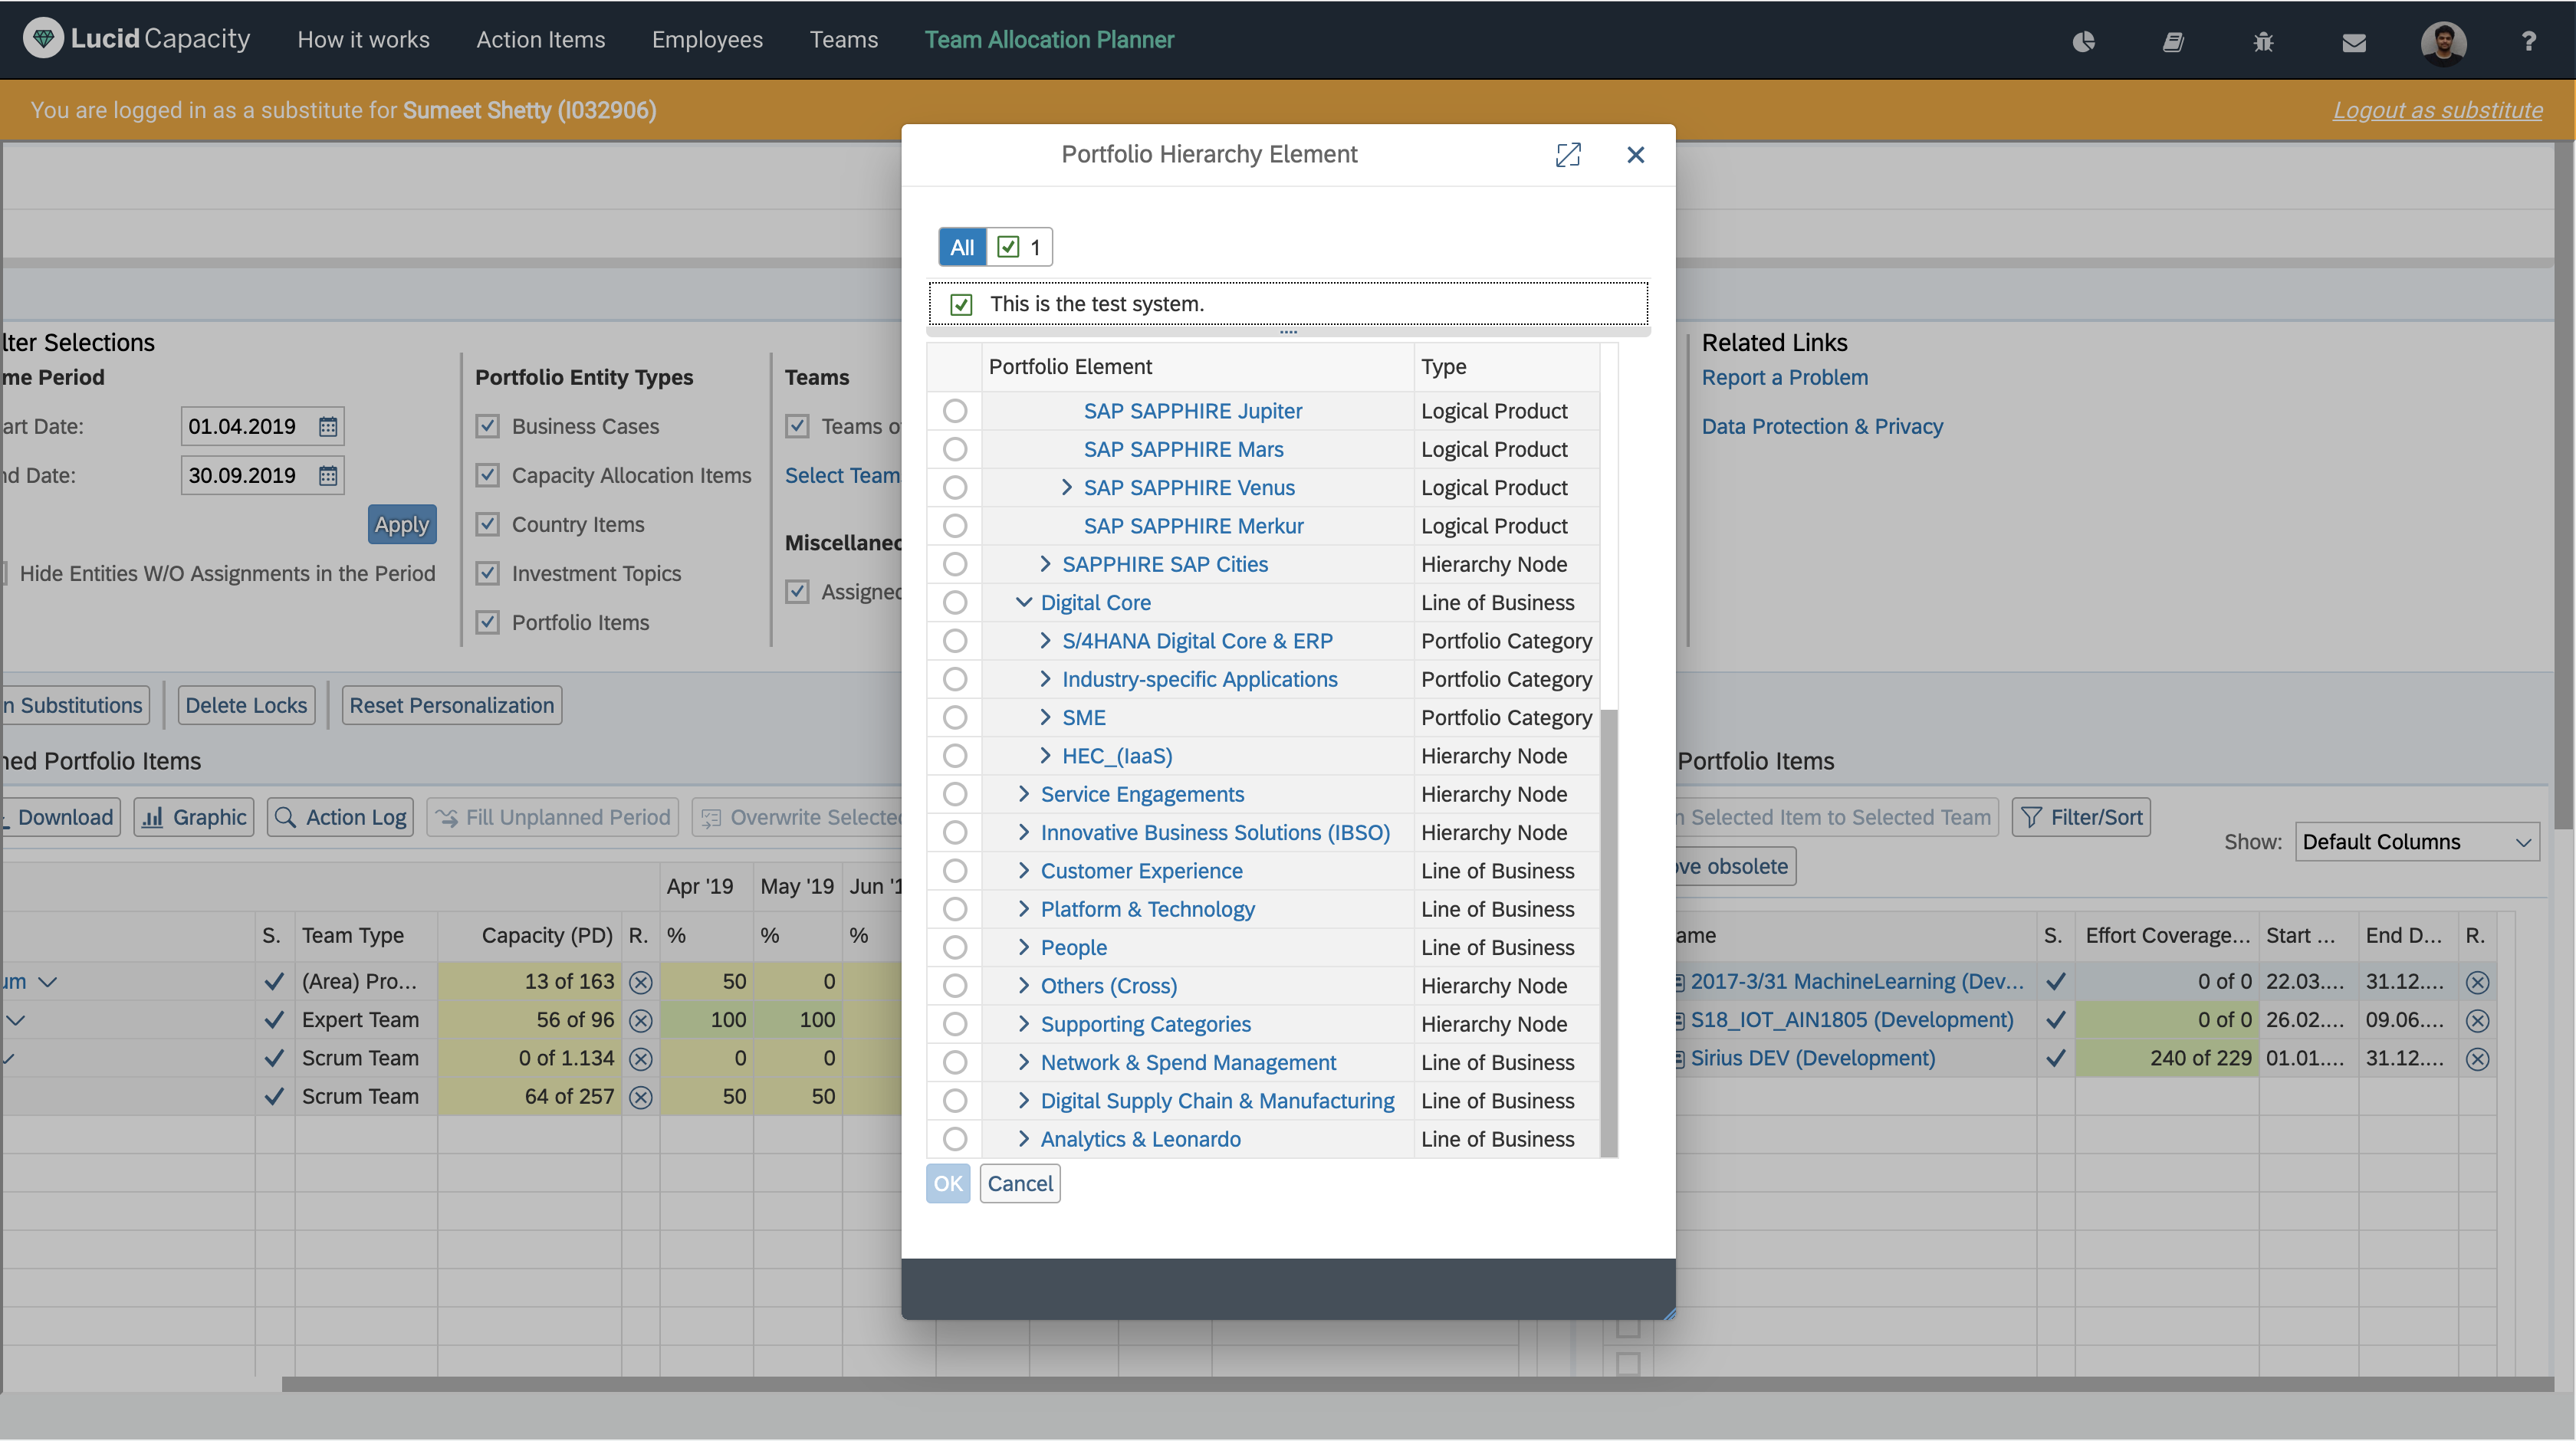This screenshot has height=1441, width=2576.
Task: Click Logout as substitute link
Action: 2438,110
